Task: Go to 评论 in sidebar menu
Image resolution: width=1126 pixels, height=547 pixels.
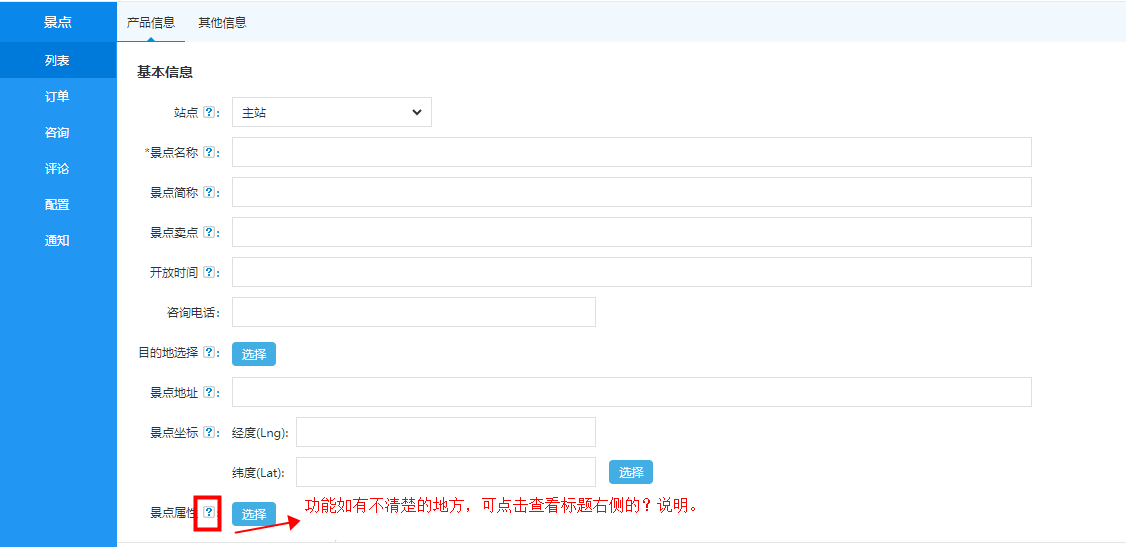Action: [x=57, y=169]
